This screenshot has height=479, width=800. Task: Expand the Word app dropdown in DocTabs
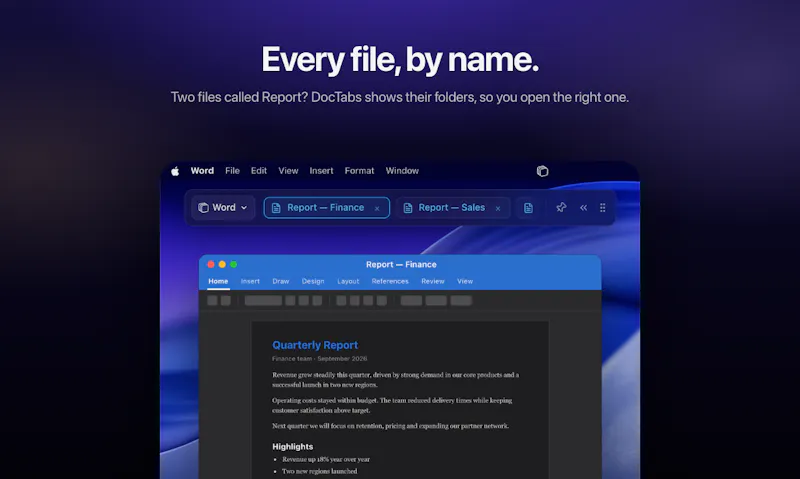point(223,208)
